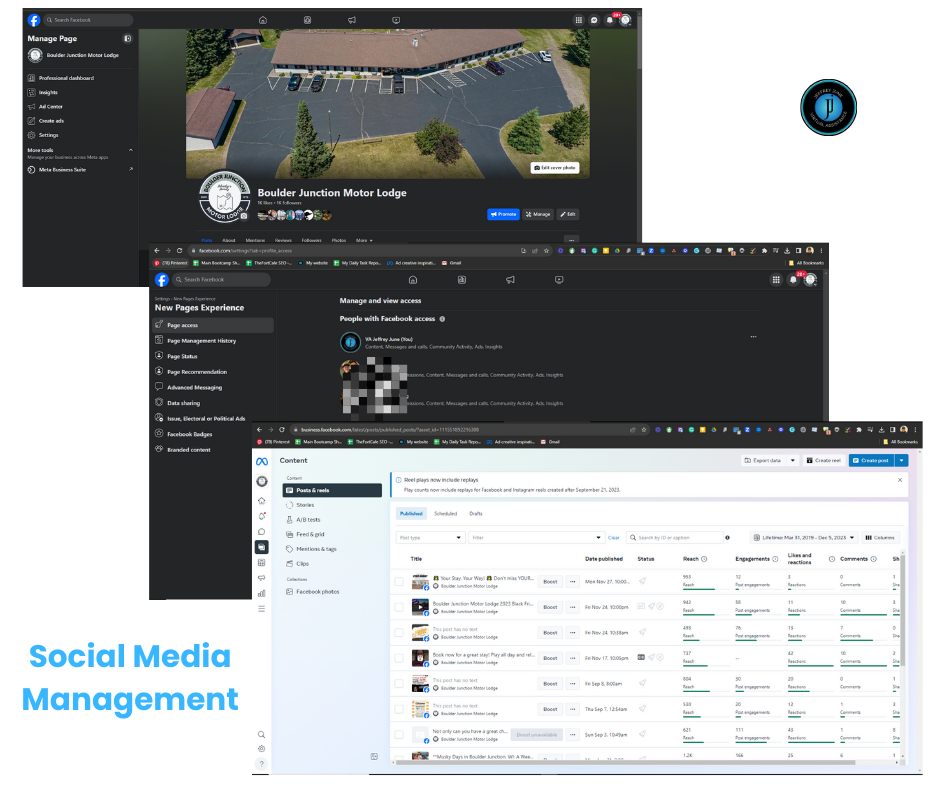Click Edit cover photo on the page
The width and height of the screenshot is (940, 788).
(x=555, y=168)
